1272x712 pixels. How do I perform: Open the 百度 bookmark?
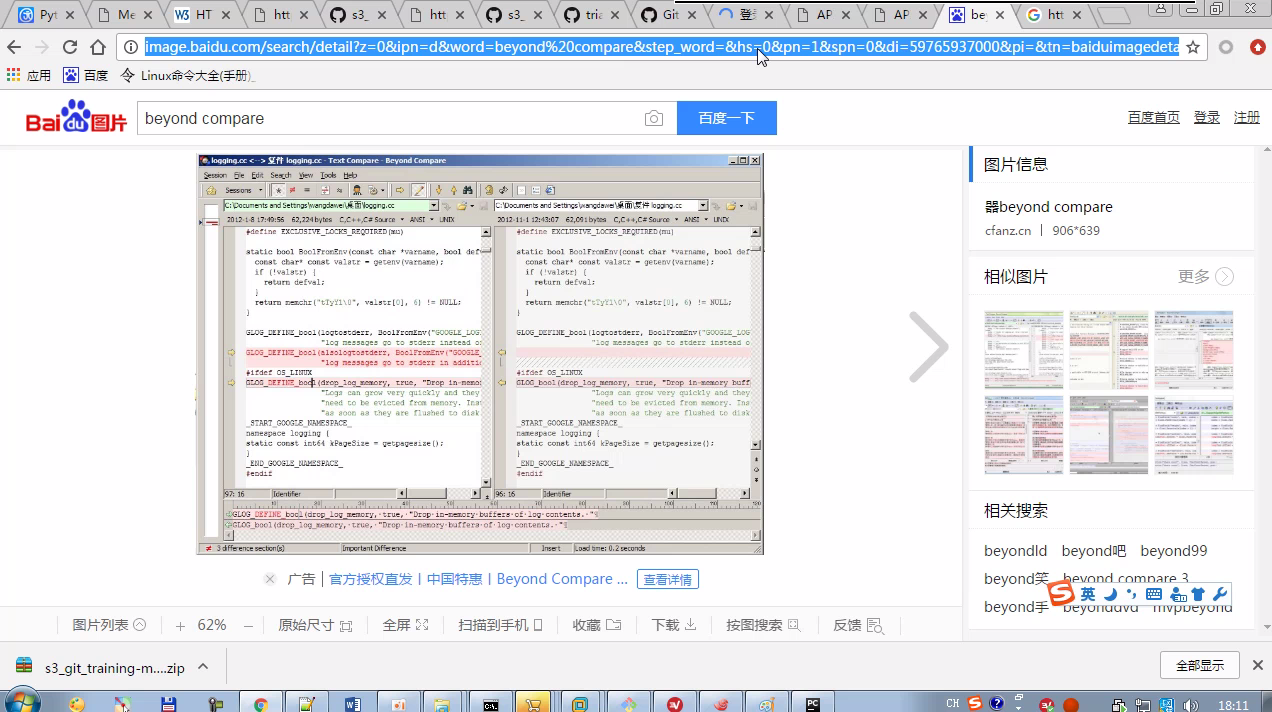click(x=86, y=75)
